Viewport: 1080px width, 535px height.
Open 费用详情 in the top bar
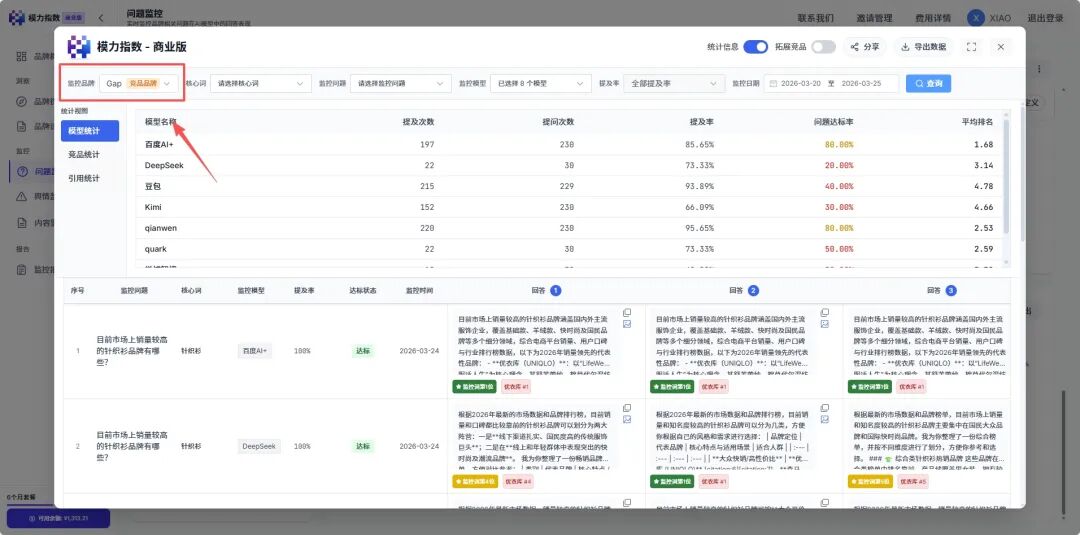pyautogui.click(x=933, y=18)
